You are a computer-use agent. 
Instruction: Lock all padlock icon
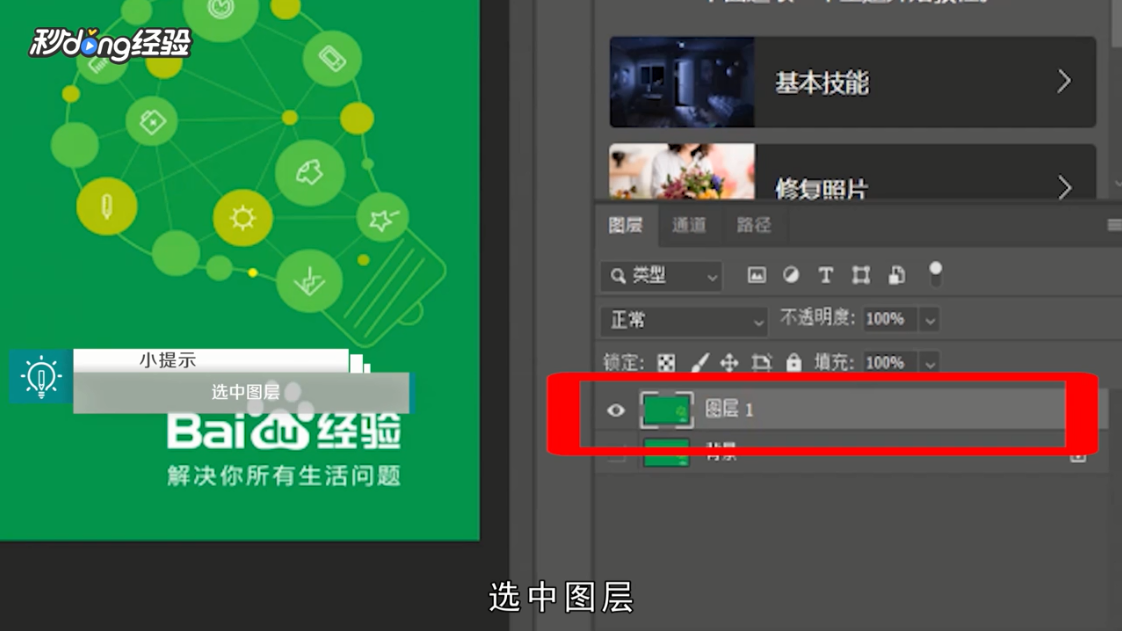click(794, 363)
